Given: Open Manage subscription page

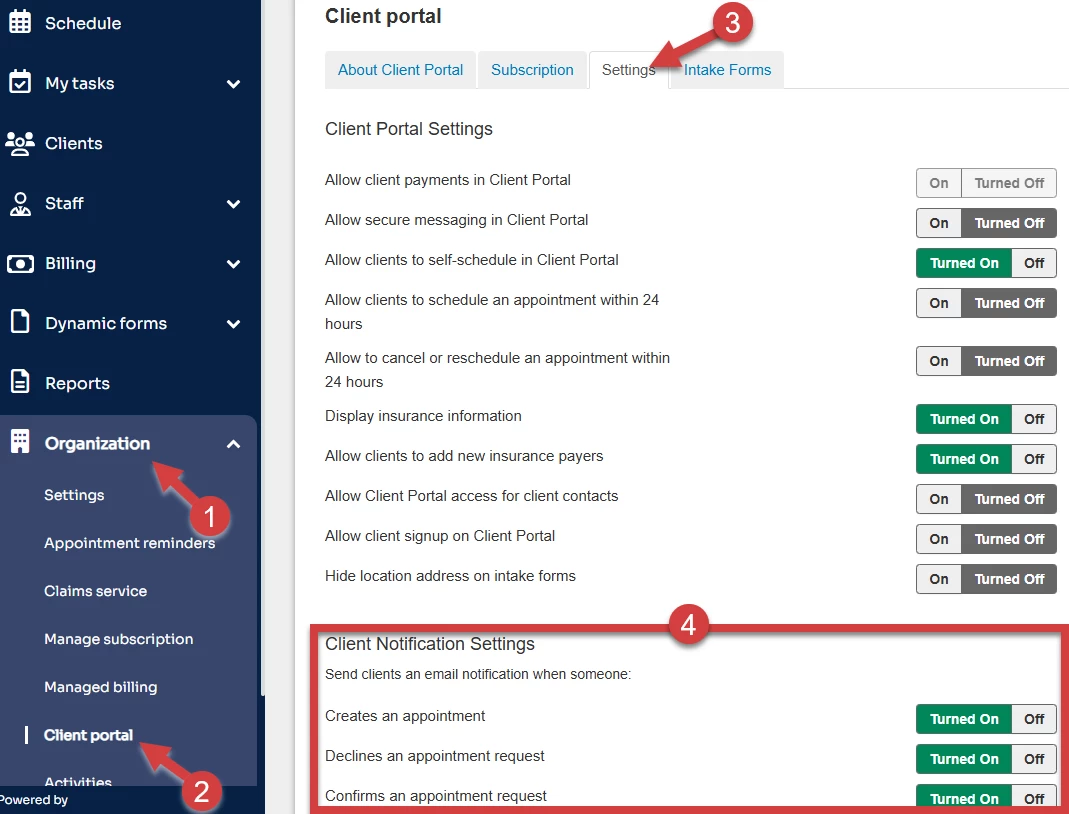Looking at the screenshot, I should (x=119, y=639).
